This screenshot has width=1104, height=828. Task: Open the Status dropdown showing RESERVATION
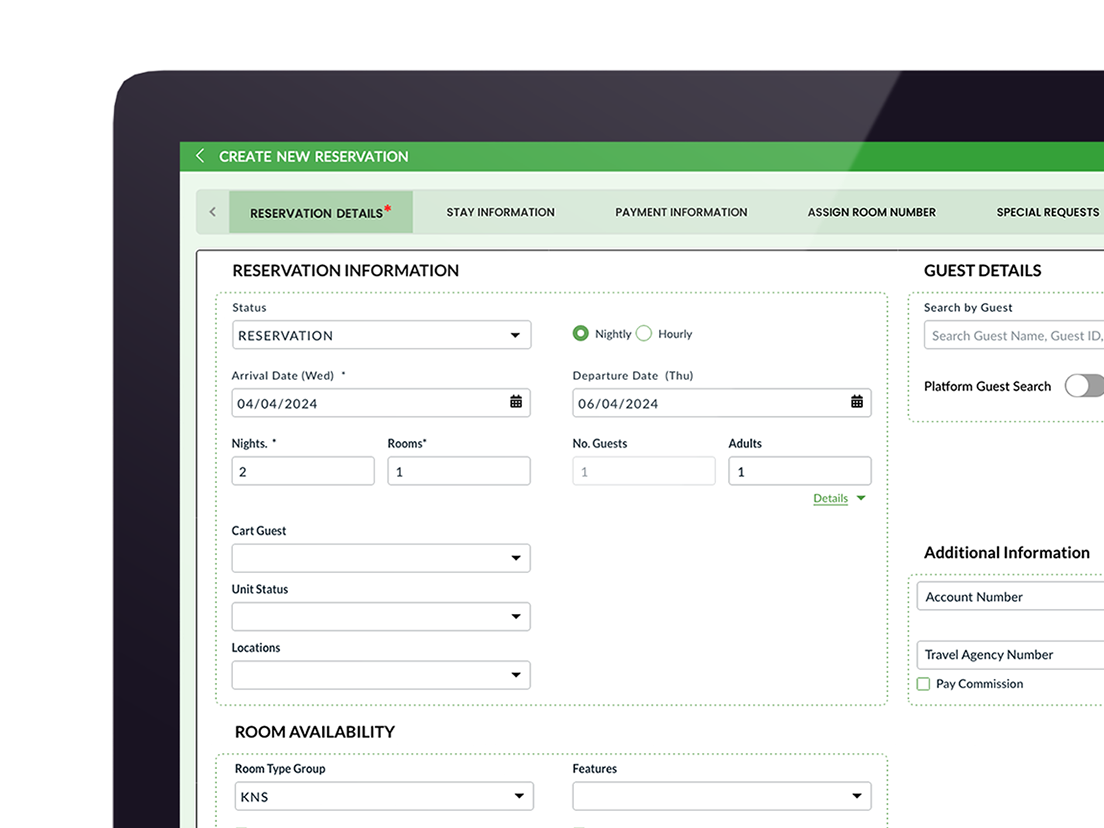click(x=381, y=335)
